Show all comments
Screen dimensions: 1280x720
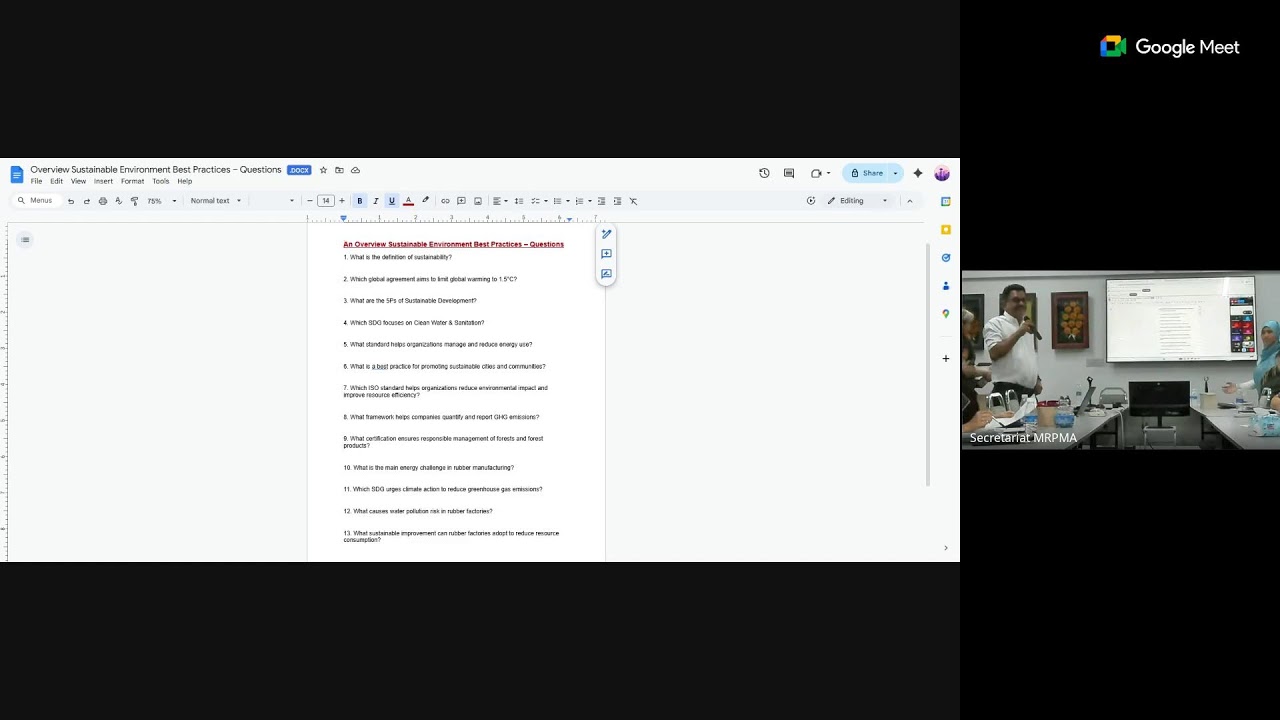coord(789,173)
